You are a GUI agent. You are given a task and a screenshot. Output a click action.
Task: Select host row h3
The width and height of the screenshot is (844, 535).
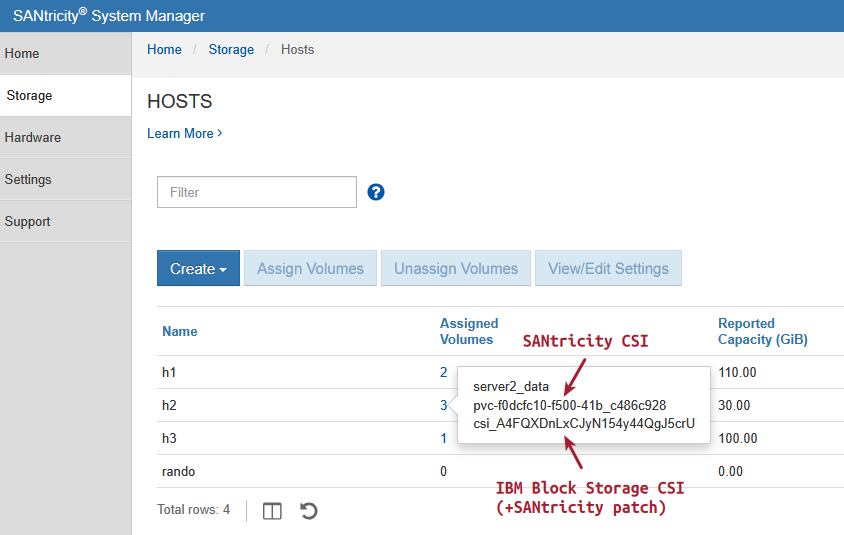coord(501,438)
